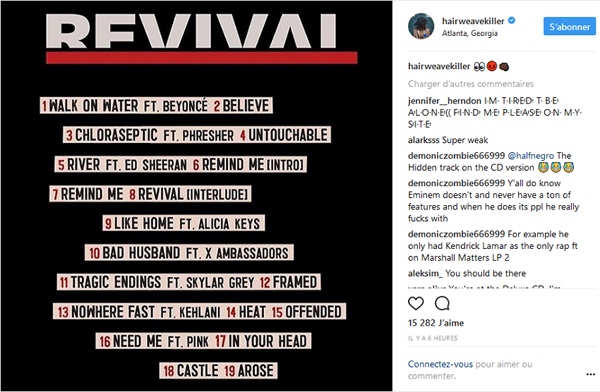This screenshot has width=600, height=392.
Task: Click the blue verified badge
Action: pyautogui.click(x=512, y=21)
